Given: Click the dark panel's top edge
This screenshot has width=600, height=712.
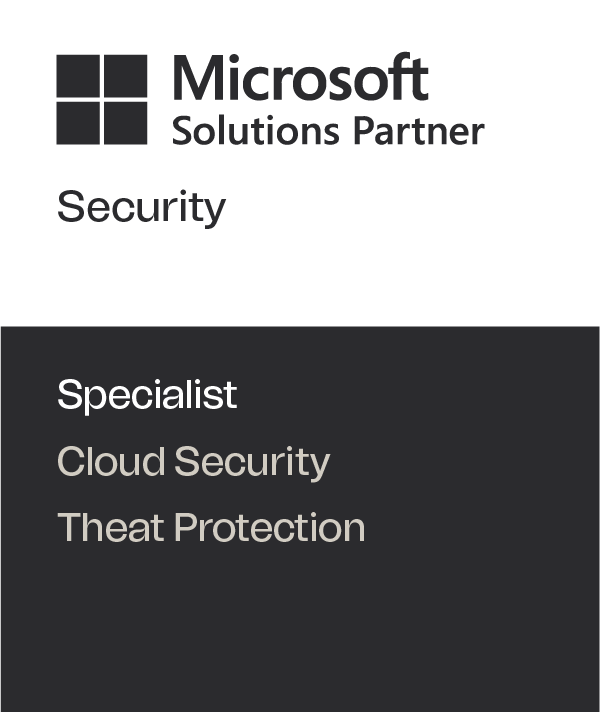Looking at the screenshot, I should (300, 328).
